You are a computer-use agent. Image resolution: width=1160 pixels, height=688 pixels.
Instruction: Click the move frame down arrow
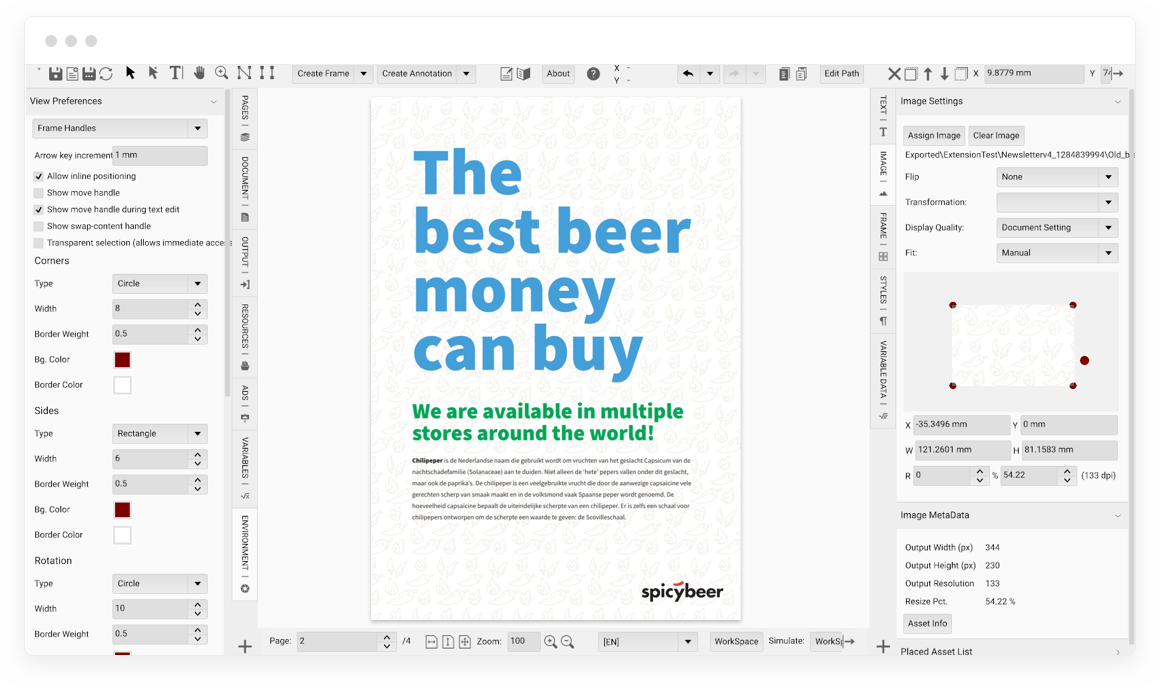point(944,73)
